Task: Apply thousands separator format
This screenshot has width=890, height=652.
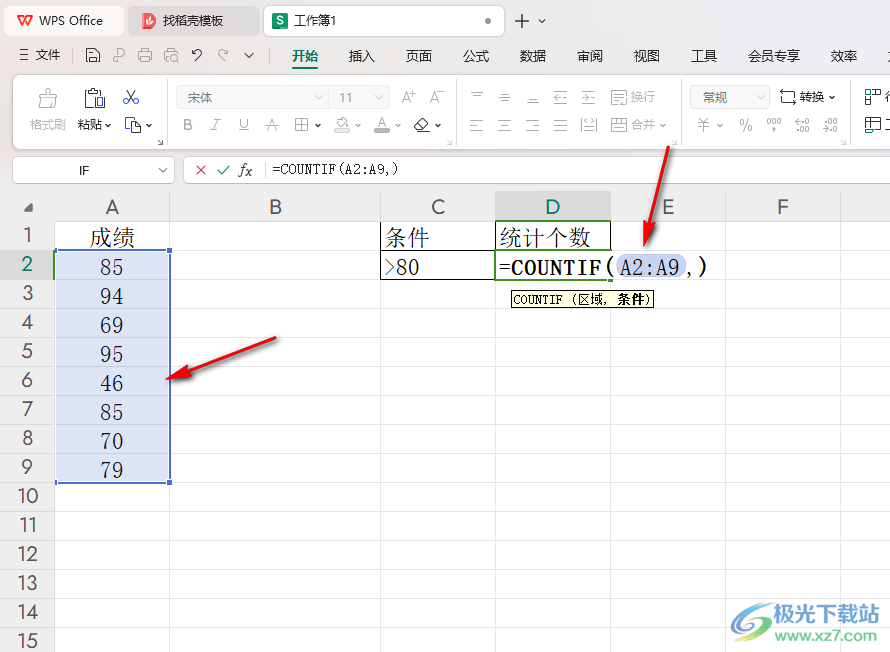Action: [x=774, y=124]
